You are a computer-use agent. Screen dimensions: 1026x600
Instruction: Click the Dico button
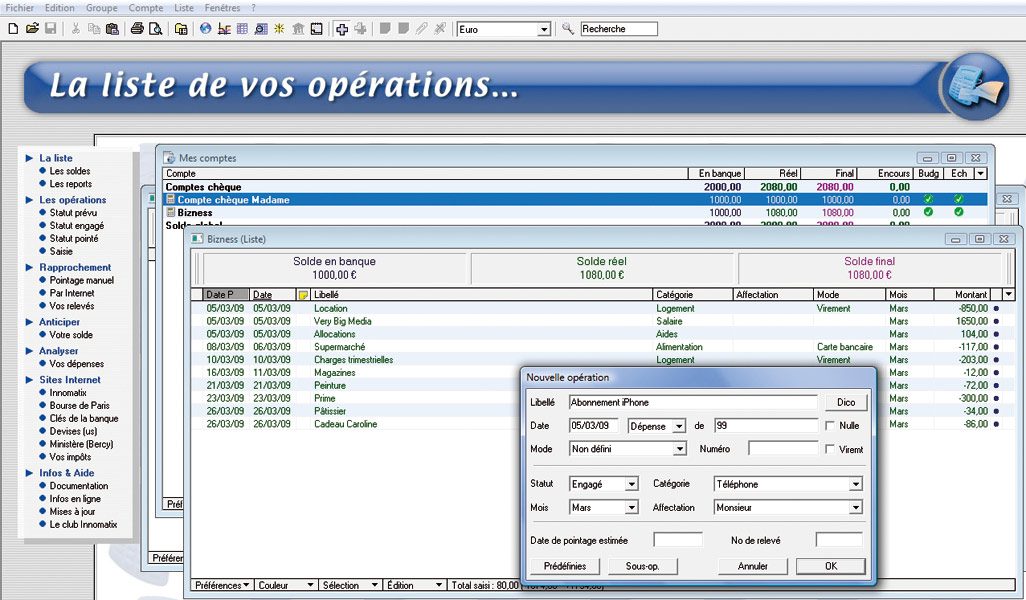(846, 402)
